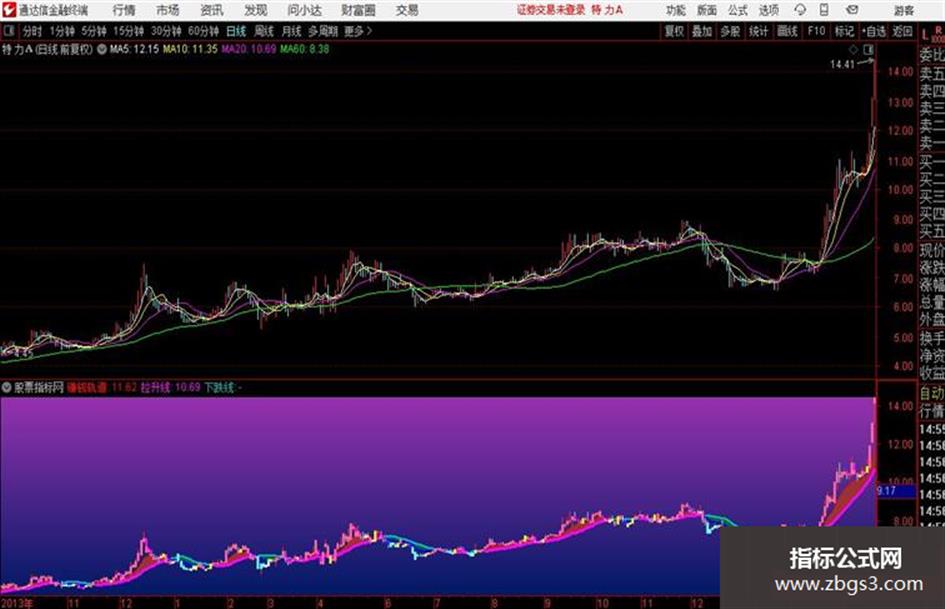Open the 财富圈 menu
The image size is (945, 609).
358,10
